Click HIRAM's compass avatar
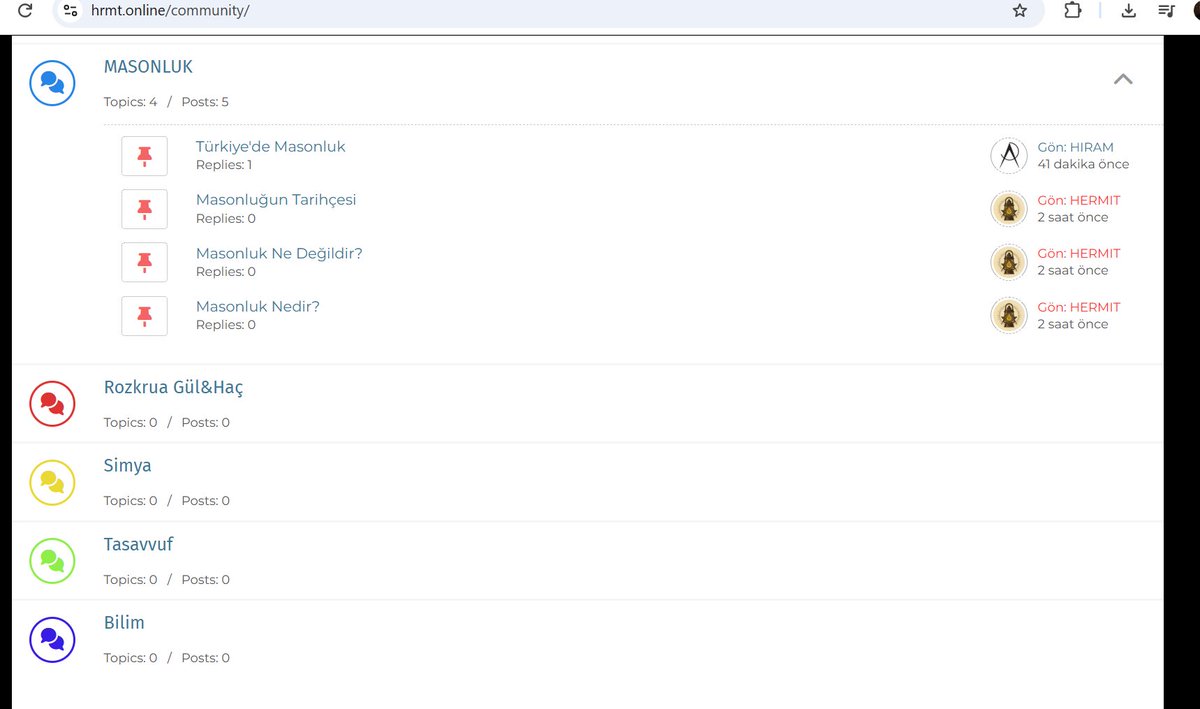This screenshot has width=1200, height=709. pos(1009,156)
